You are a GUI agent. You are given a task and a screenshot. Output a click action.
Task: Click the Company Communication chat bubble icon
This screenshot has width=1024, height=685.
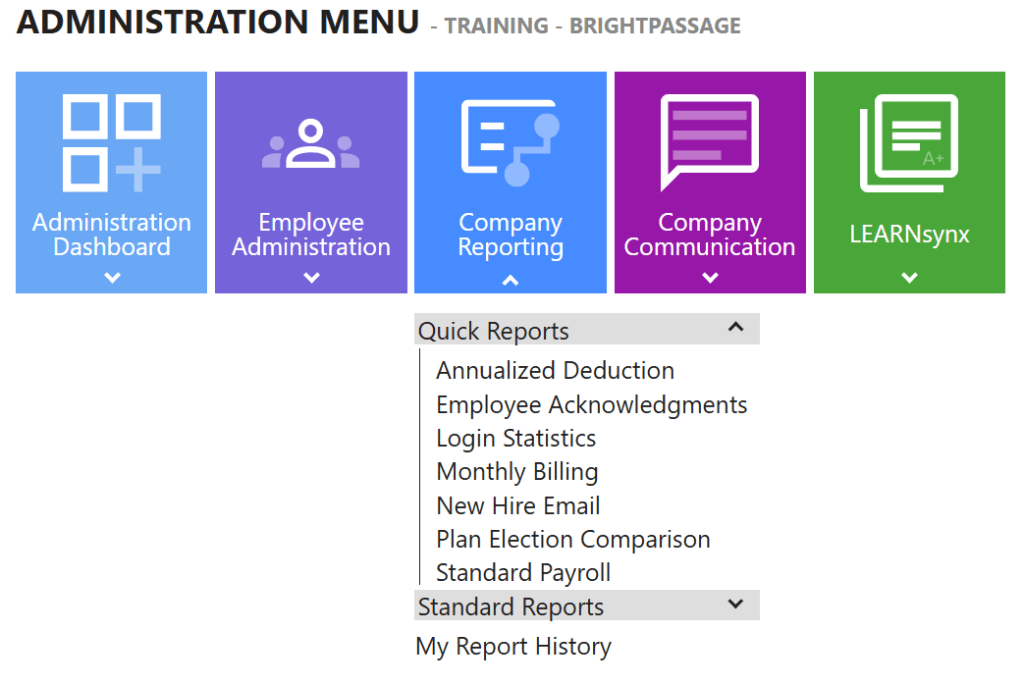click(x=709, y=138)
